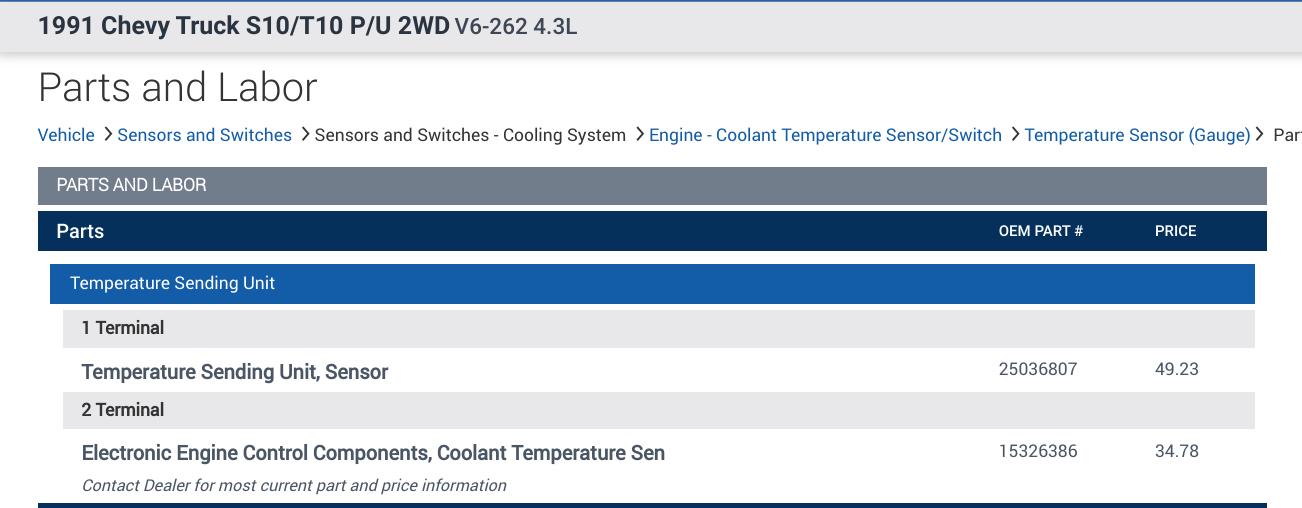Click the PRICE column header
Image resolution: width=1302 pixels, height=508 pixels.
click(x=1175, y=231)
